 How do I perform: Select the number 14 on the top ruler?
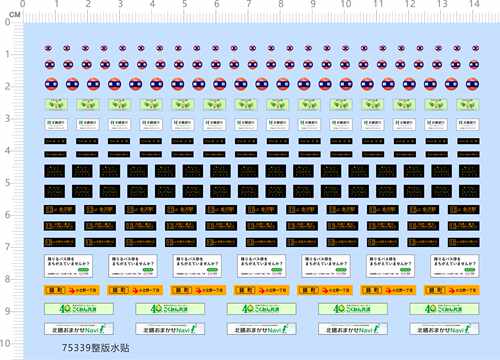coord(474,4)
